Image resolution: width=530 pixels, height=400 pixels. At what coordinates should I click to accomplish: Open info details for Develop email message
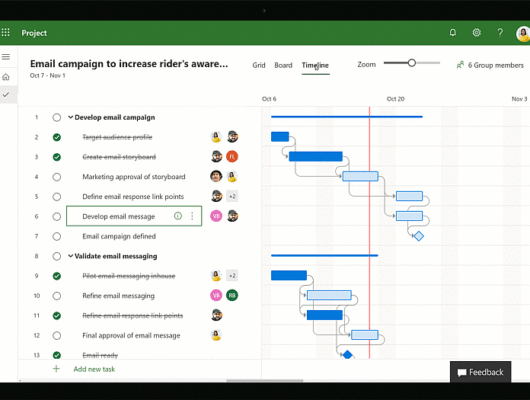(178, 216)
